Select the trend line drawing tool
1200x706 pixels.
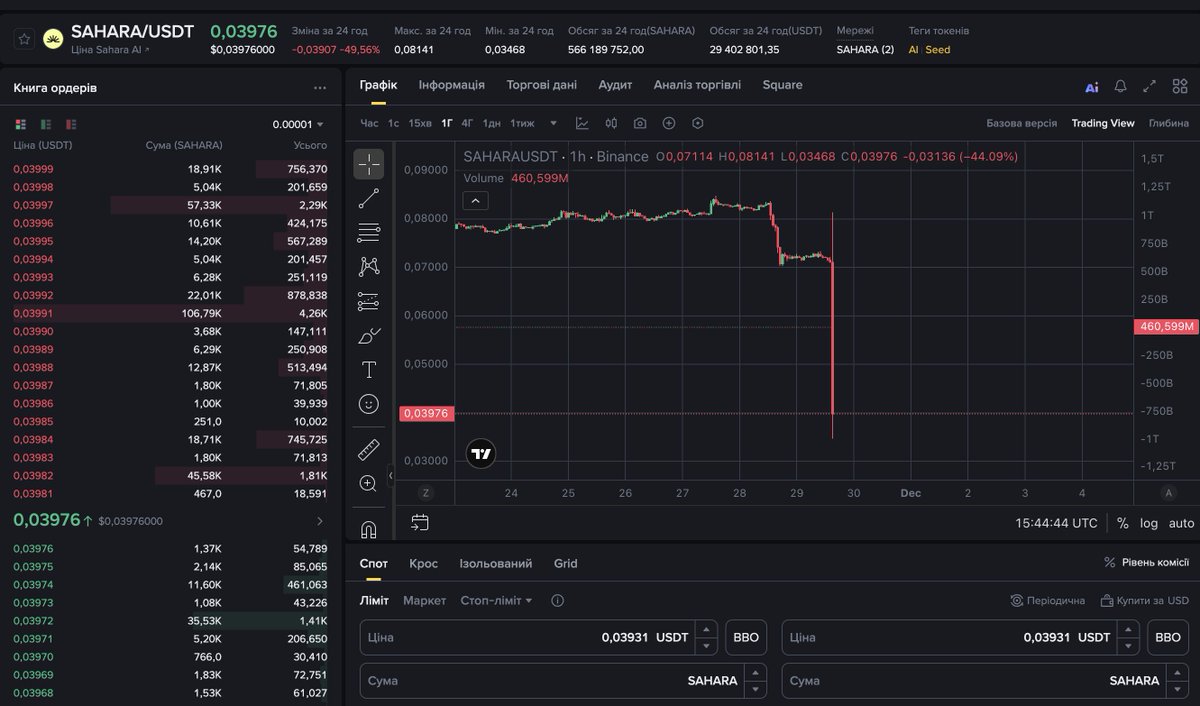coord(369,198)
